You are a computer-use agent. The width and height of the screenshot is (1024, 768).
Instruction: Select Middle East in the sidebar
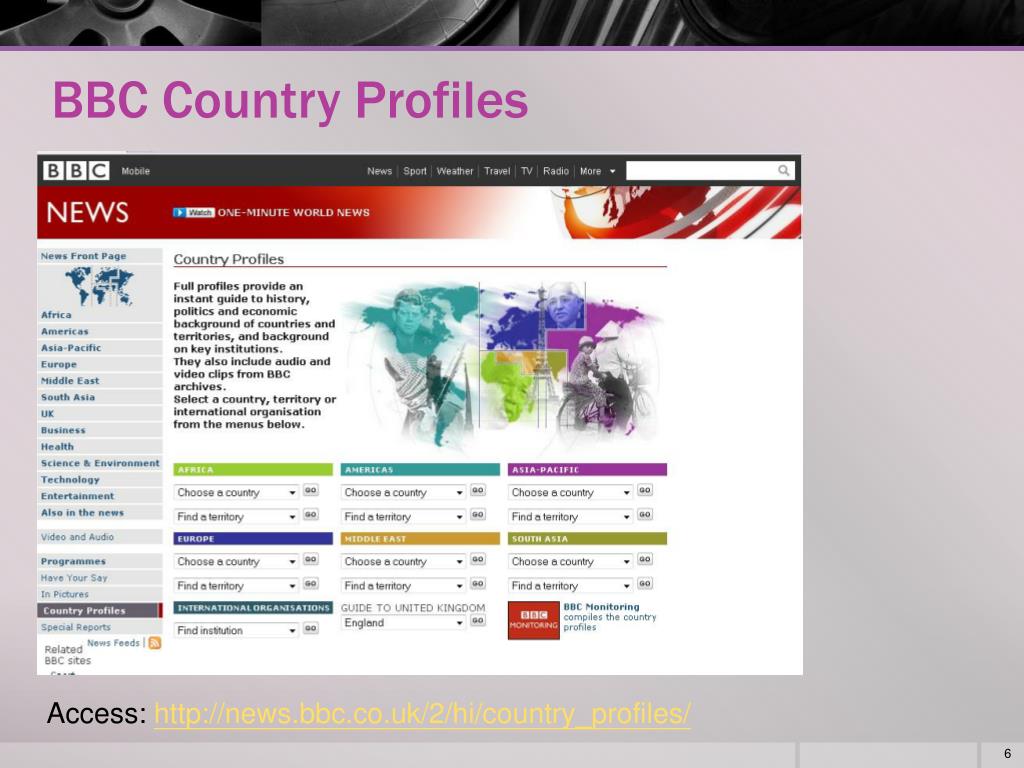(100, 381)
